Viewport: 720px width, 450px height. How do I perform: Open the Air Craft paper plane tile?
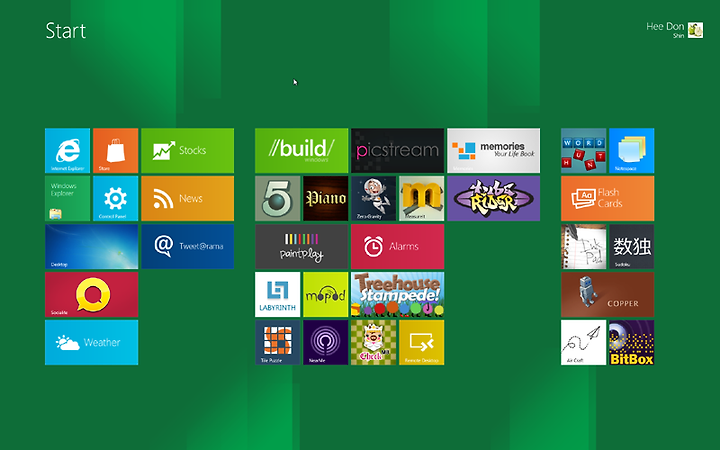tap(584, 343)
